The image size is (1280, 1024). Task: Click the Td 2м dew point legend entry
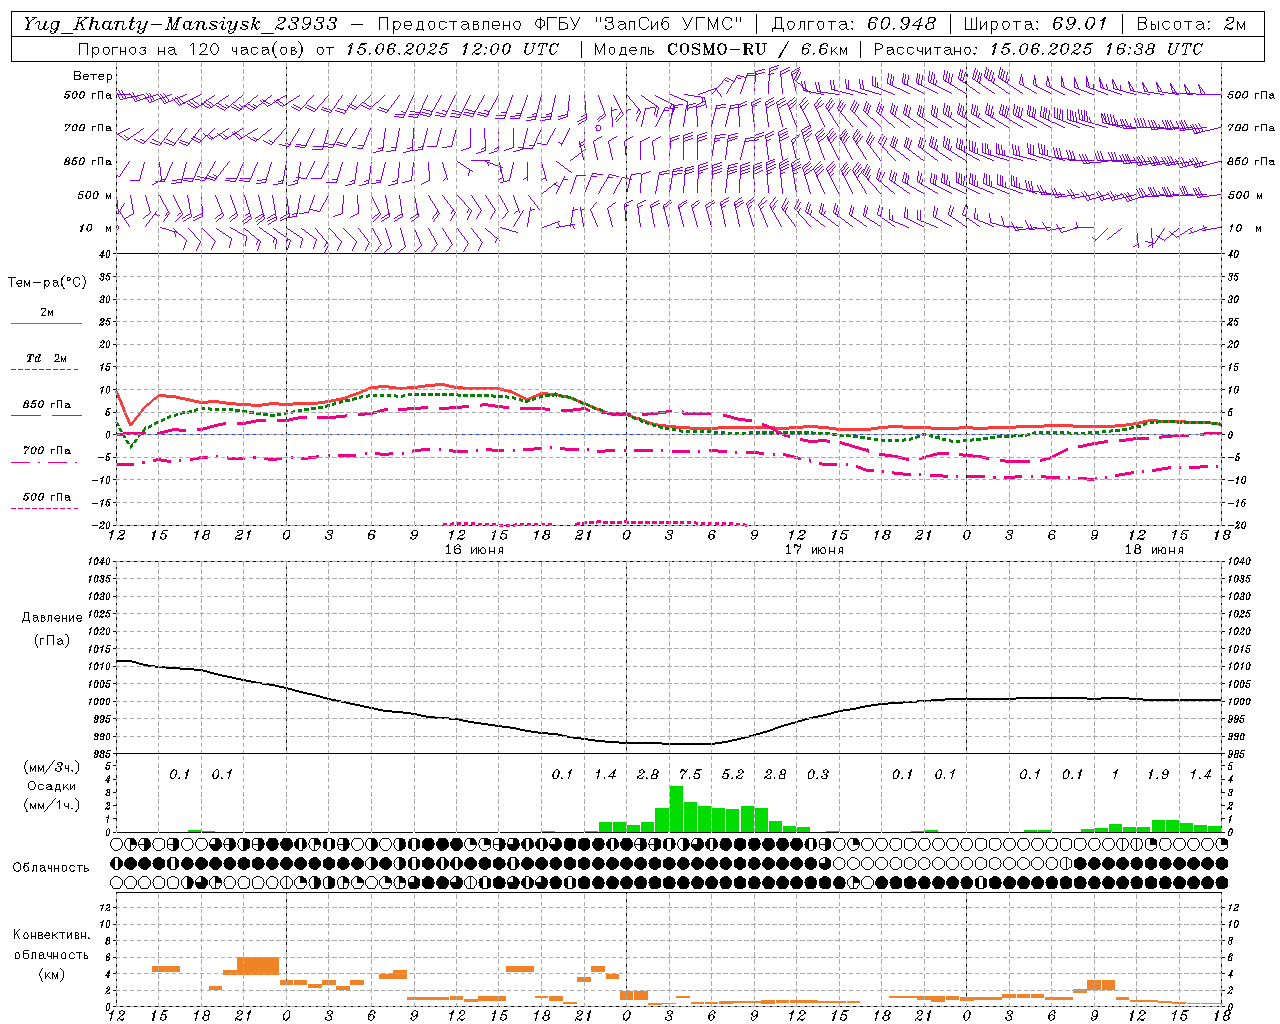click(x=46, y=358)
